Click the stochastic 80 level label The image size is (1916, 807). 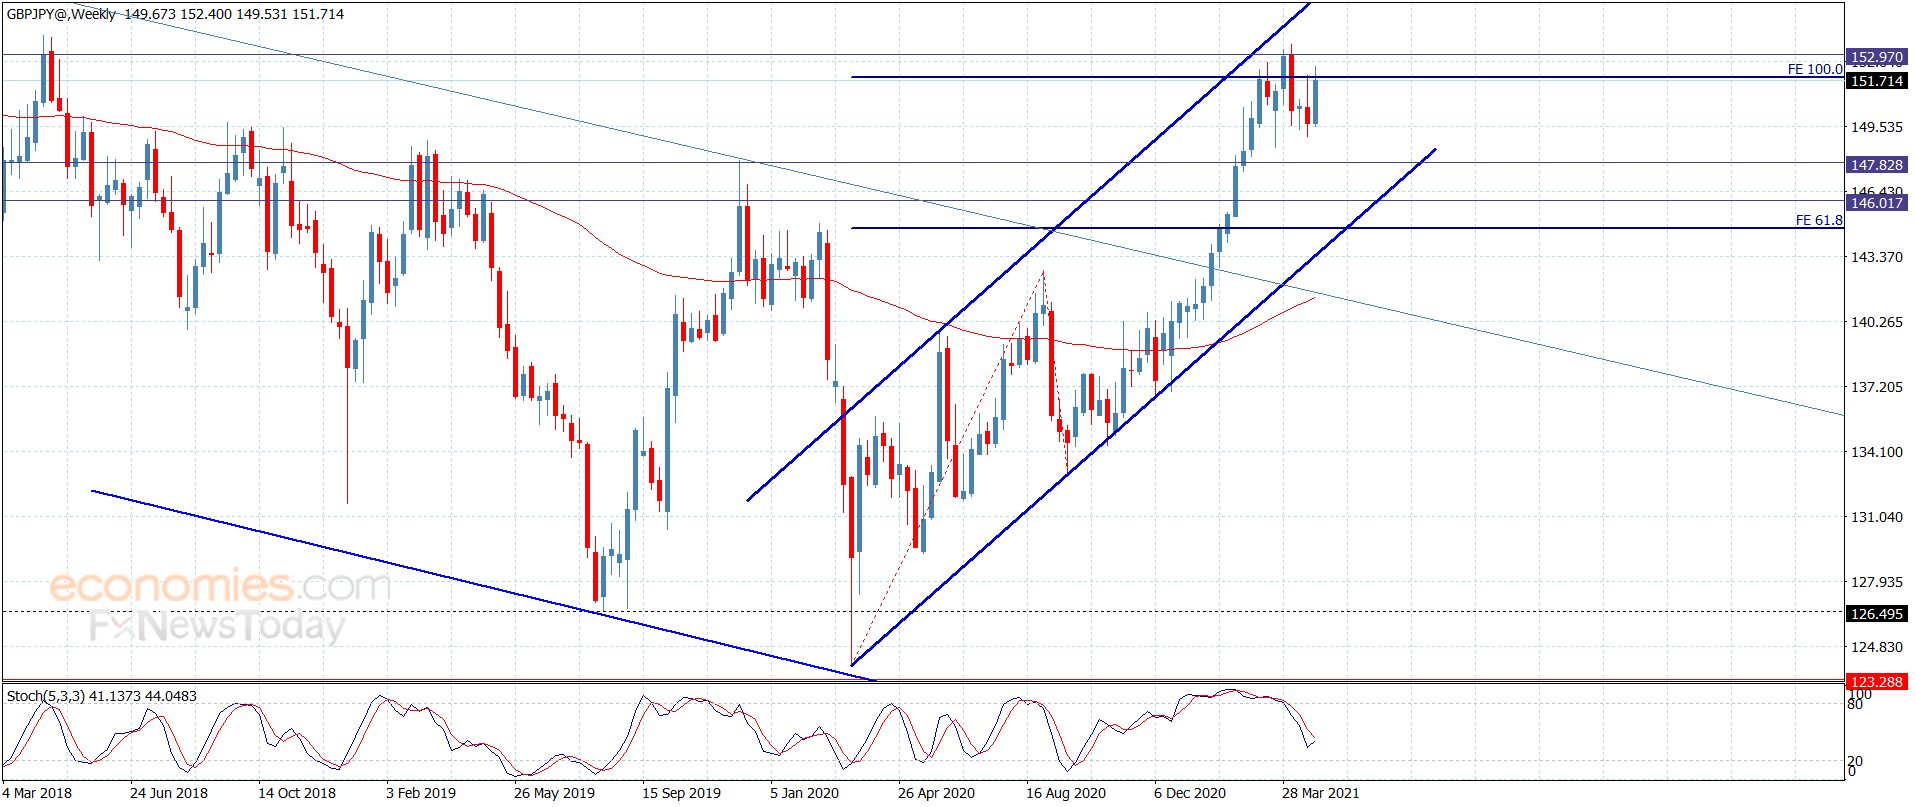(1856, 704)
